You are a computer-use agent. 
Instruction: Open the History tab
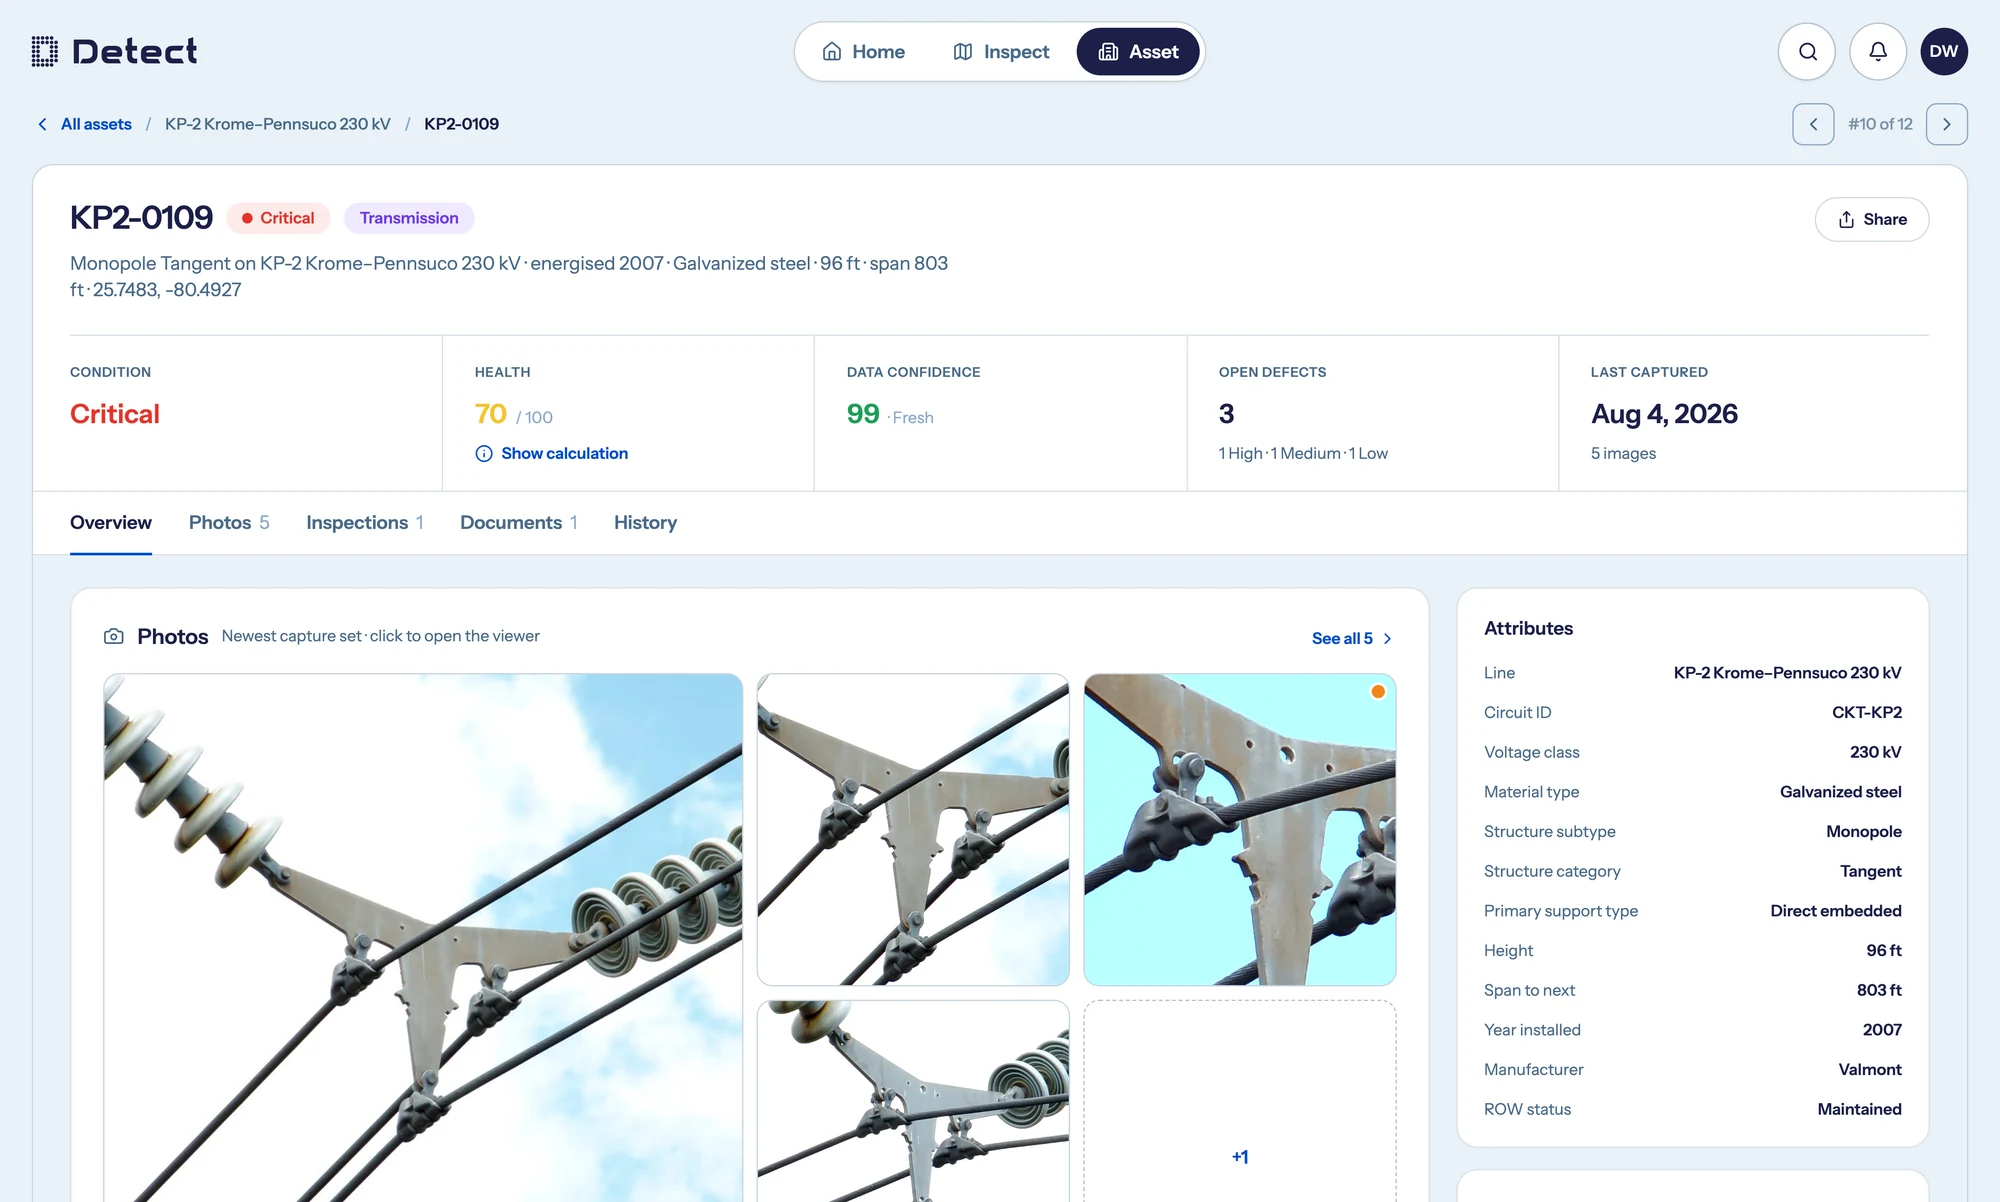click(x=645, y=522)
